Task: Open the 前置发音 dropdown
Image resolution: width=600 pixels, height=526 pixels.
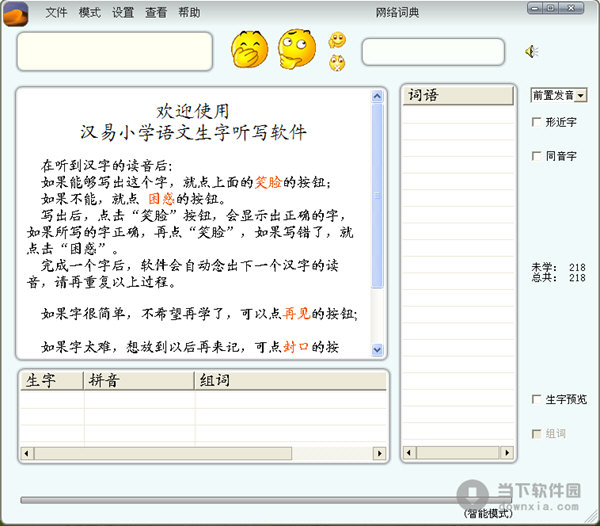Action: (x=559, y=95)
